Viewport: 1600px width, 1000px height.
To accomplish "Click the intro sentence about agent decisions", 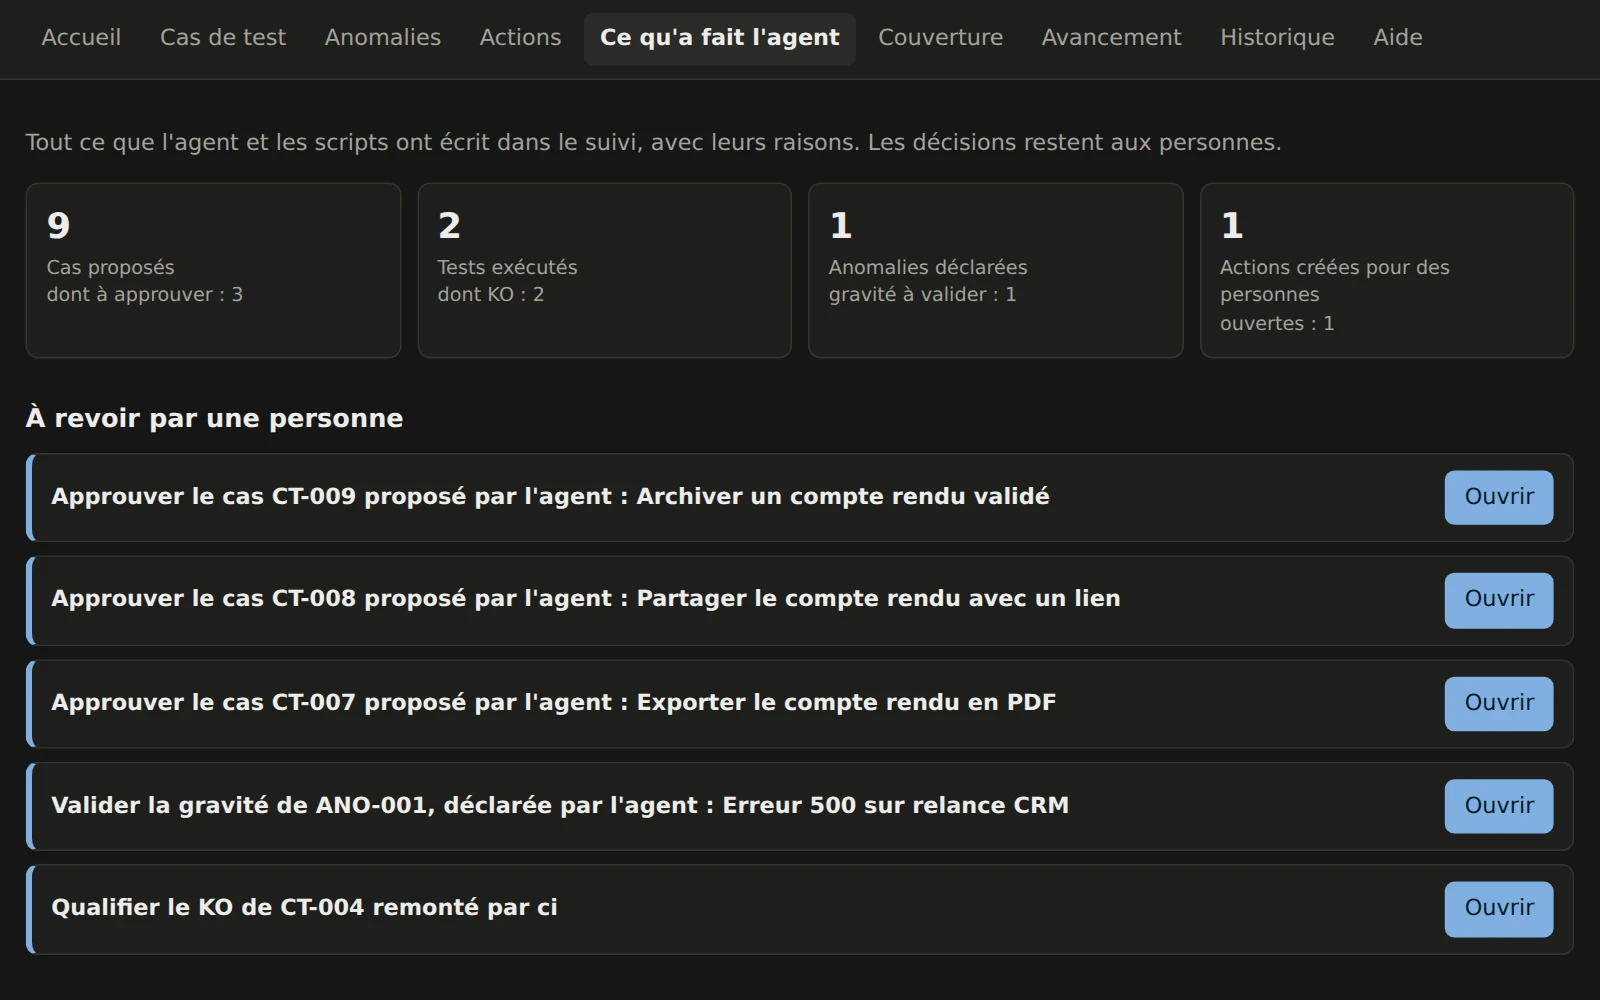I will click(x=653, y=143).
